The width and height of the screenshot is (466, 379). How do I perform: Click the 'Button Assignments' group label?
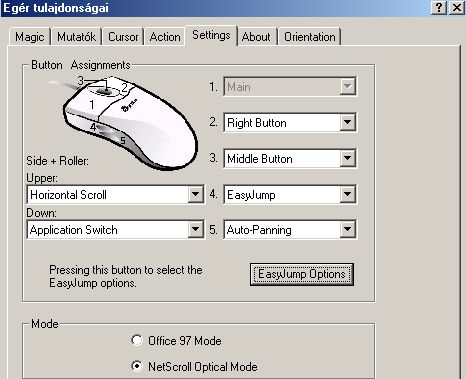[80, 65]
